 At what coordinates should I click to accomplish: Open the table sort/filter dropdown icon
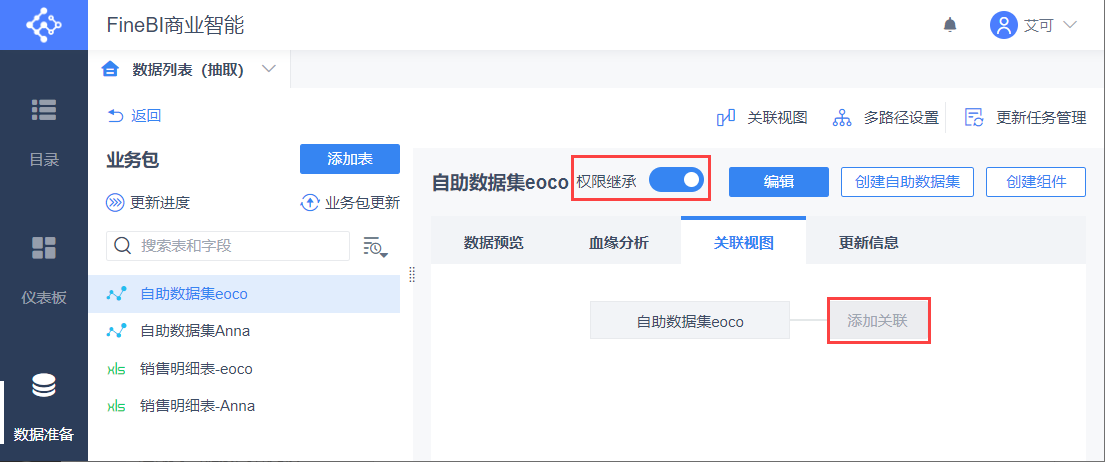click(x=375, y=246)
